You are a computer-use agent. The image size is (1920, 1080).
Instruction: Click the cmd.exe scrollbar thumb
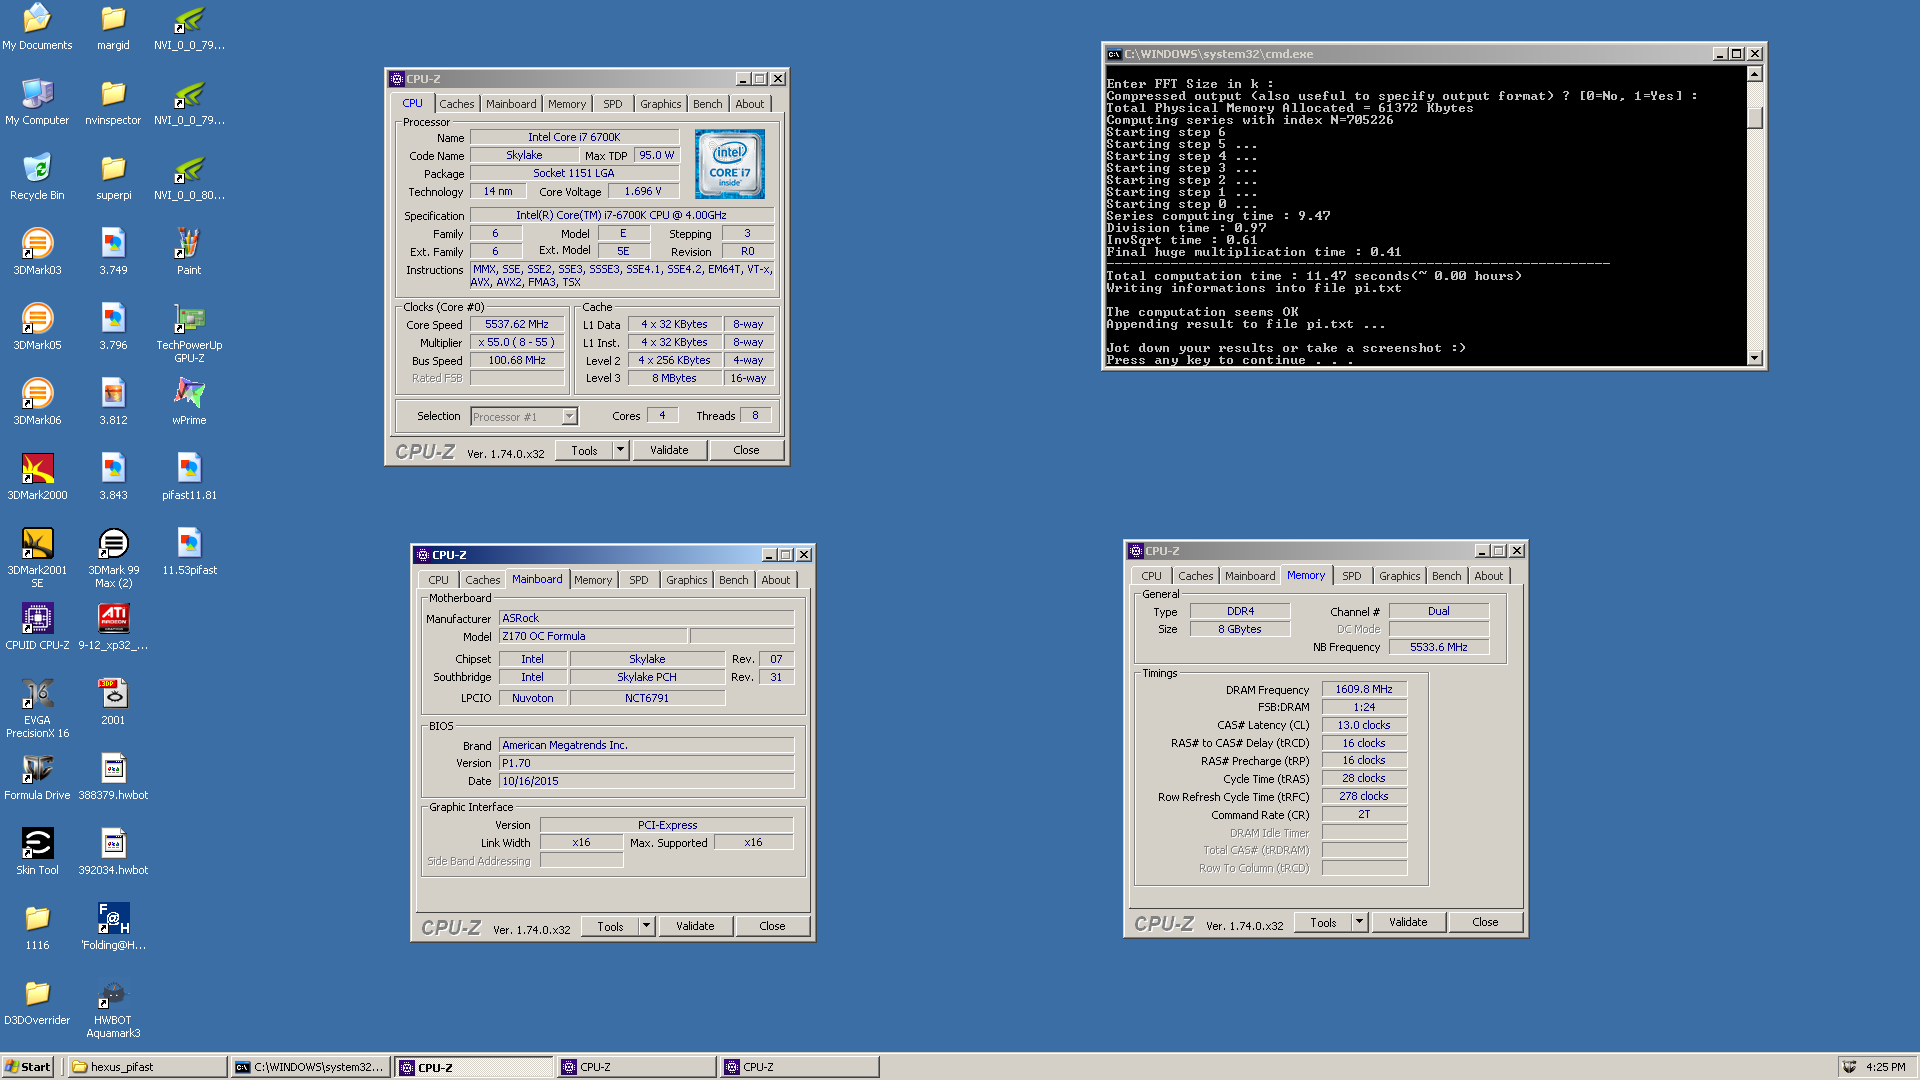click(x=1754, y=117)
